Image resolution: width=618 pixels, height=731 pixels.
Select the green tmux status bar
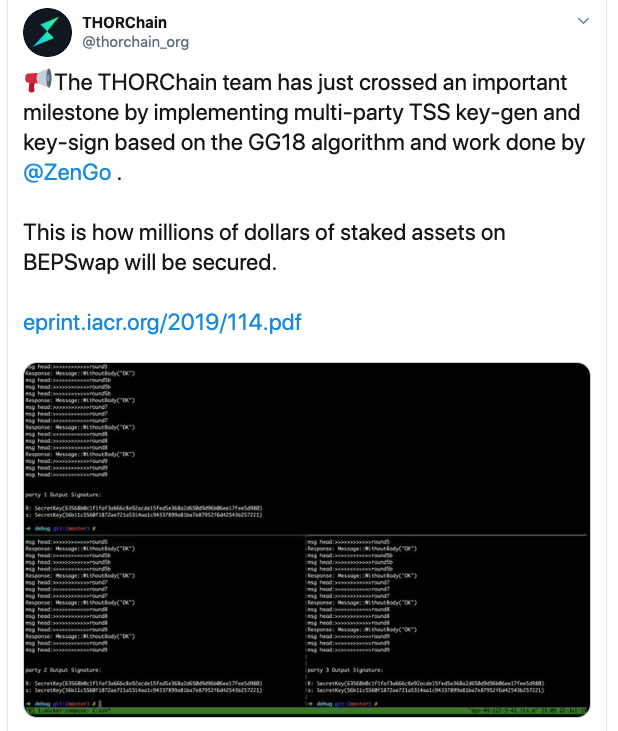pos(307,711)
